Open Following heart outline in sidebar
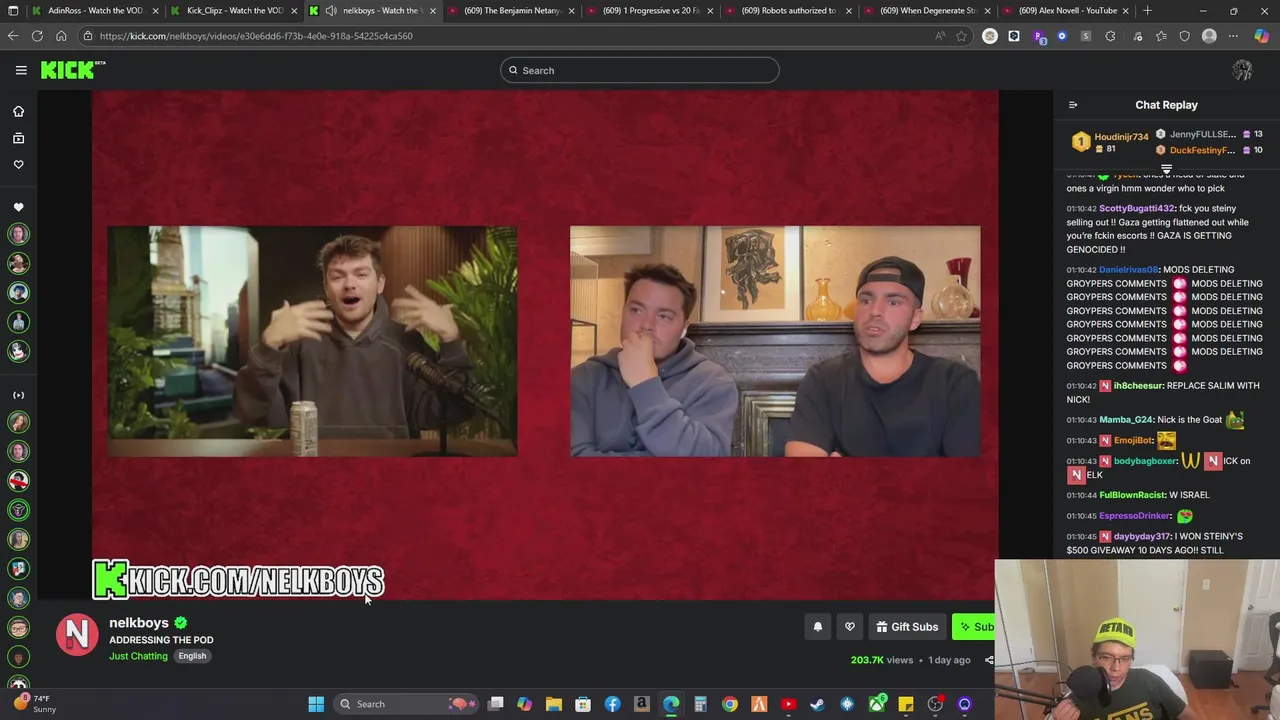1280x720 pixels. 18,164
